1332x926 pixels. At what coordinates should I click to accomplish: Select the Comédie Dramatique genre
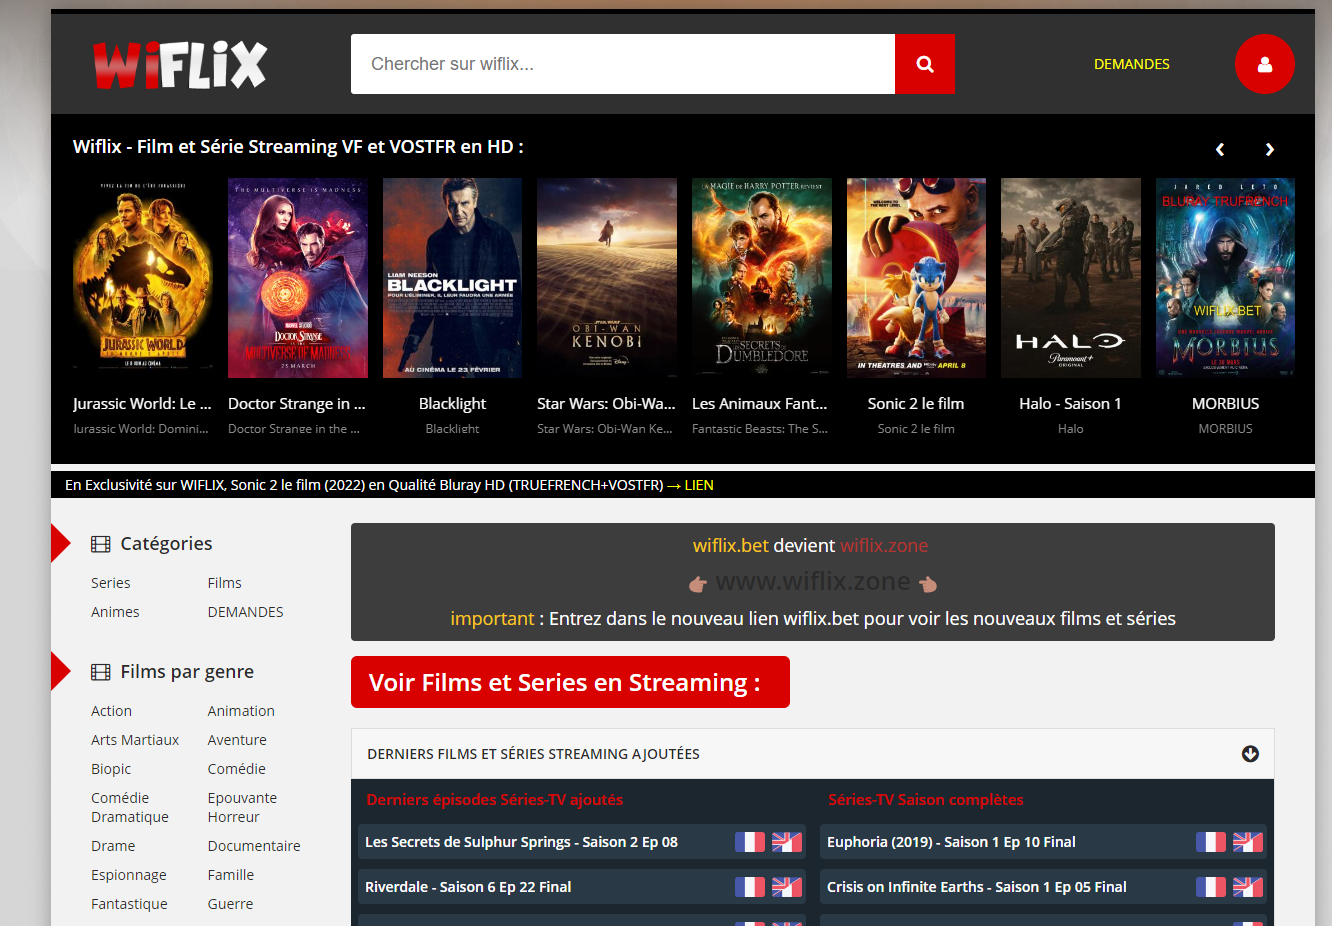point(130,807)
